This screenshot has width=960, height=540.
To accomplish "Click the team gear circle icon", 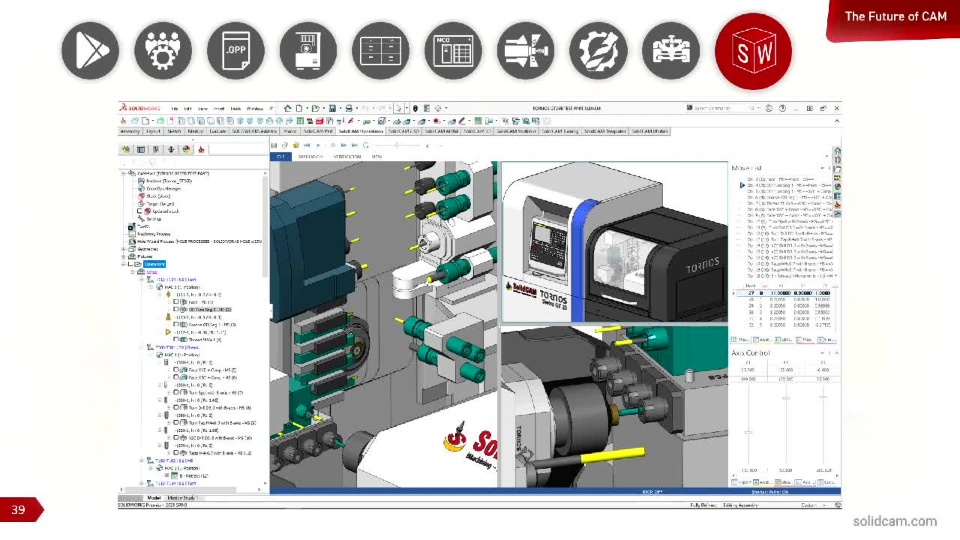I will (x=163, y=50).
